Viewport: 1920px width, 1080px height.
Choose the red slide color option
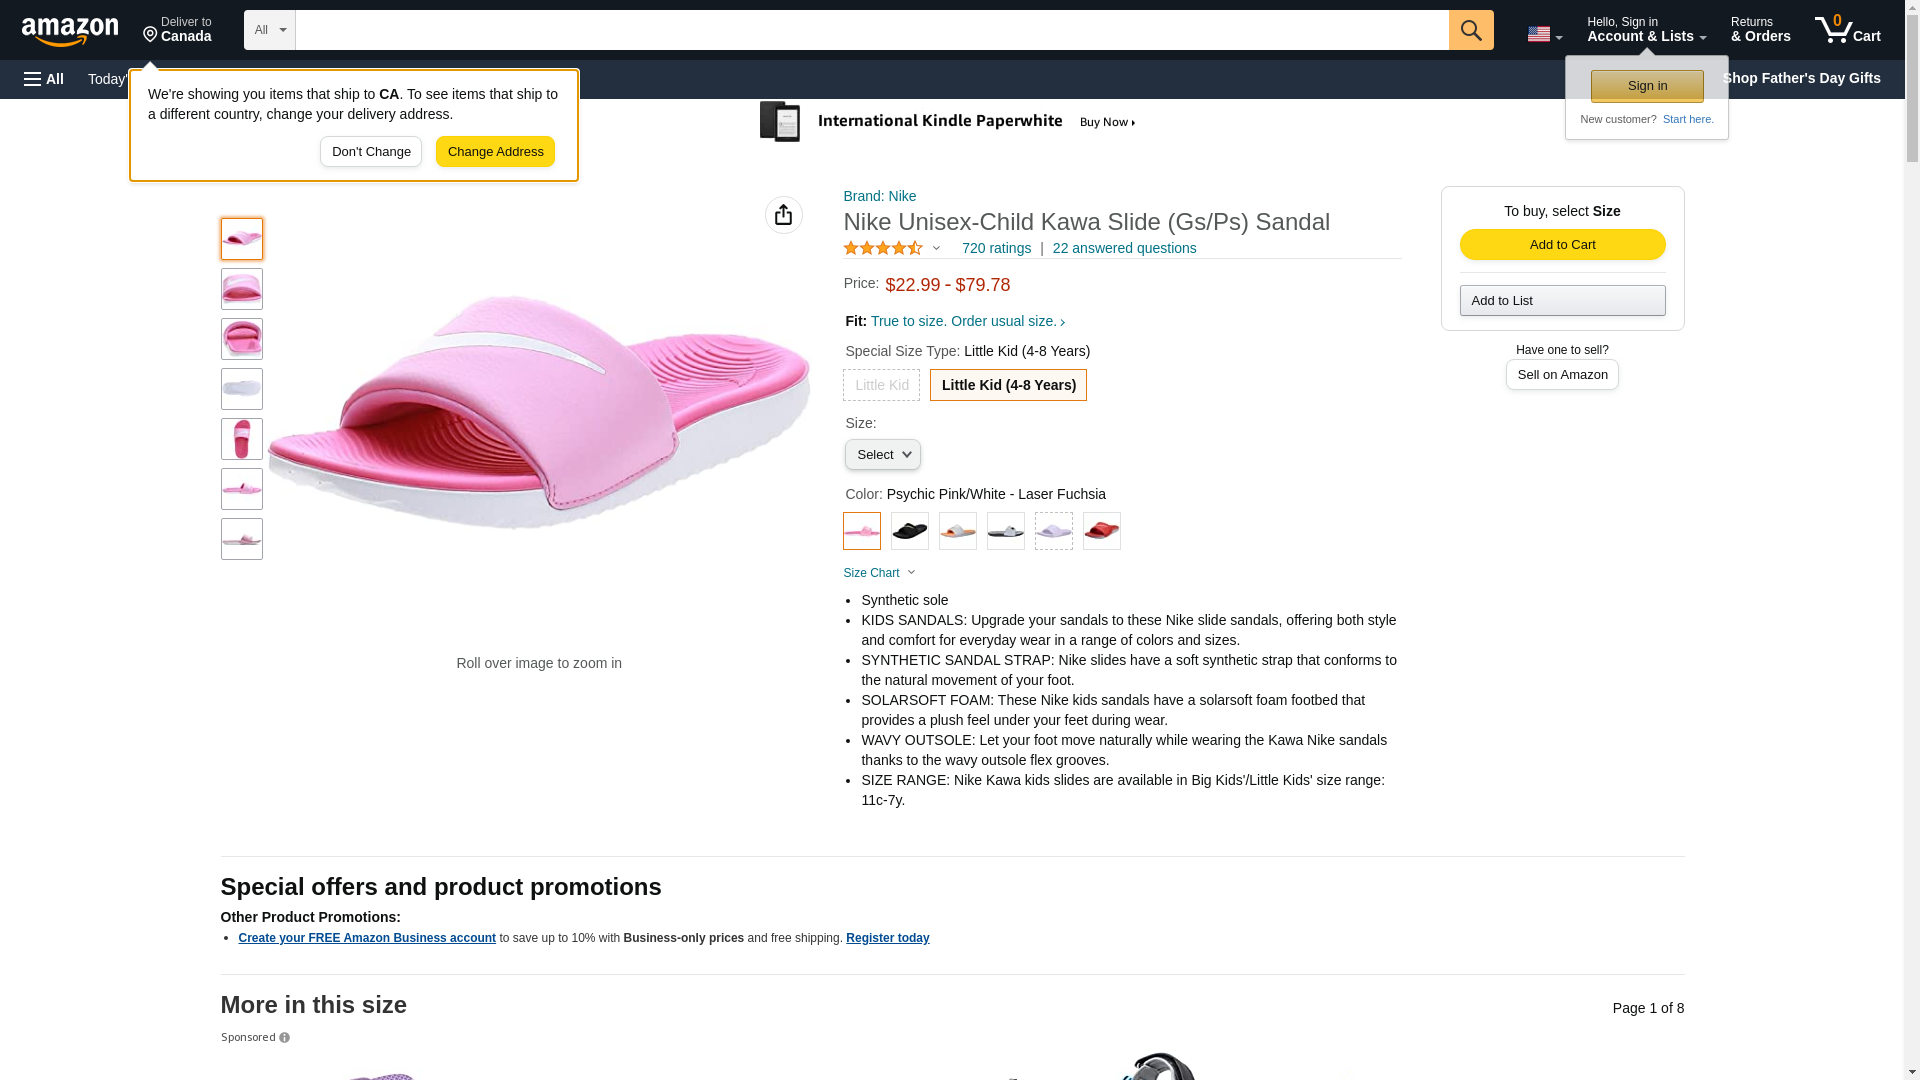click(x=1101, y=531)
